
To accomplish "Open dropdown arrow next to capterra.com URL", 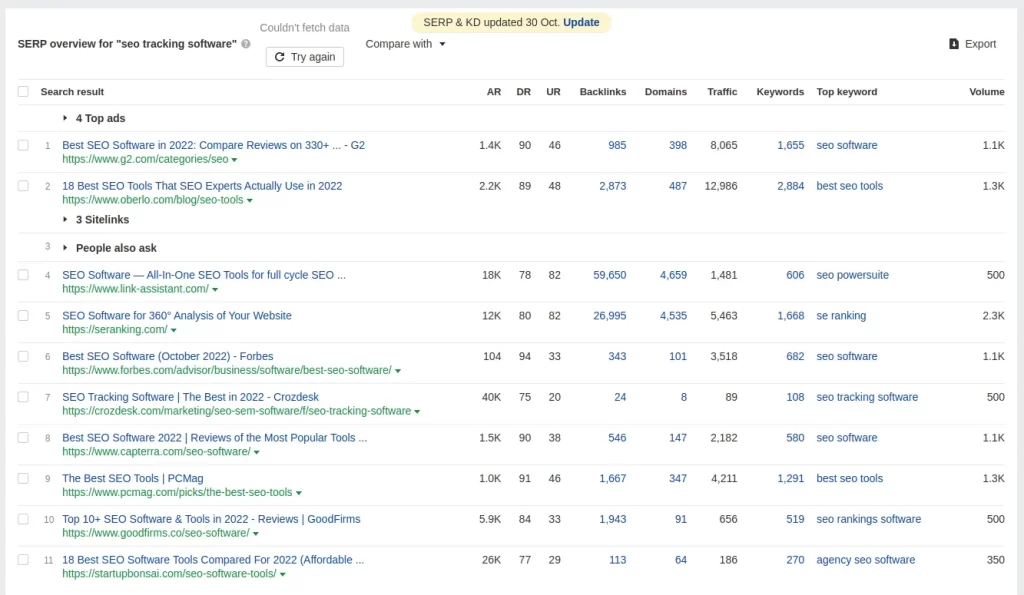I will (257, 453).
